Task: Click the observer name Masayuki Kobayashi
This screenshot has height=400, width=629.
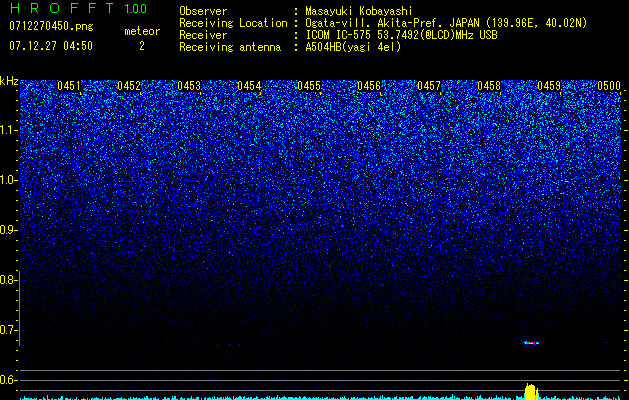Action: coord(359,11)
